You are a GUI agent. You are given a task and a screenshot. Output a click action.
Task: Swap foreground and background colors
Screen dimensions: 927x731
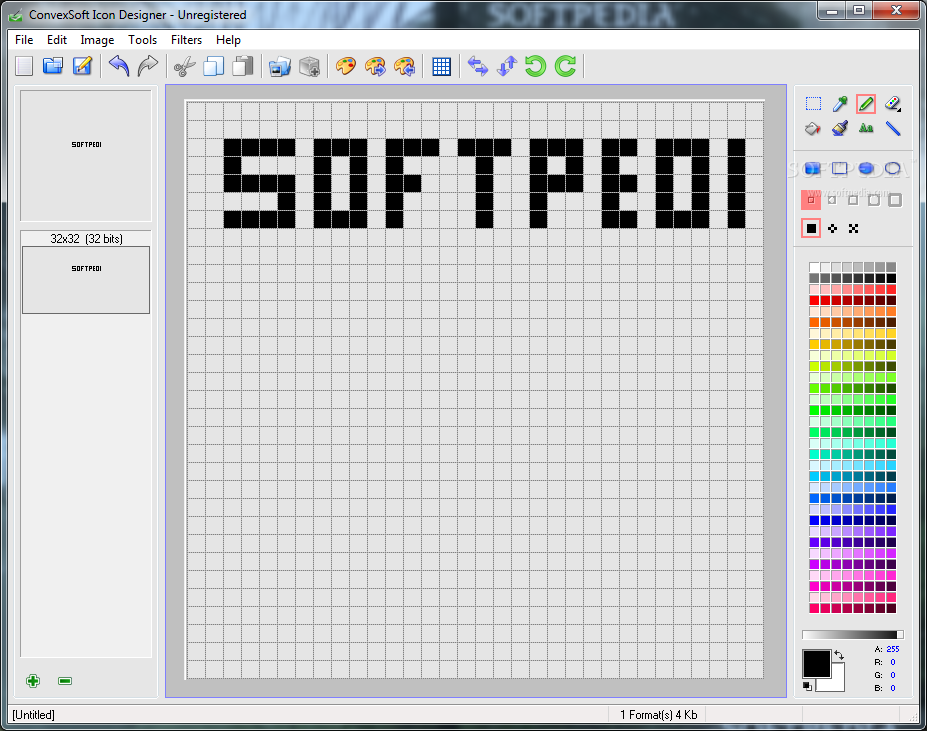pyautogui.click(x=838, y=655)
